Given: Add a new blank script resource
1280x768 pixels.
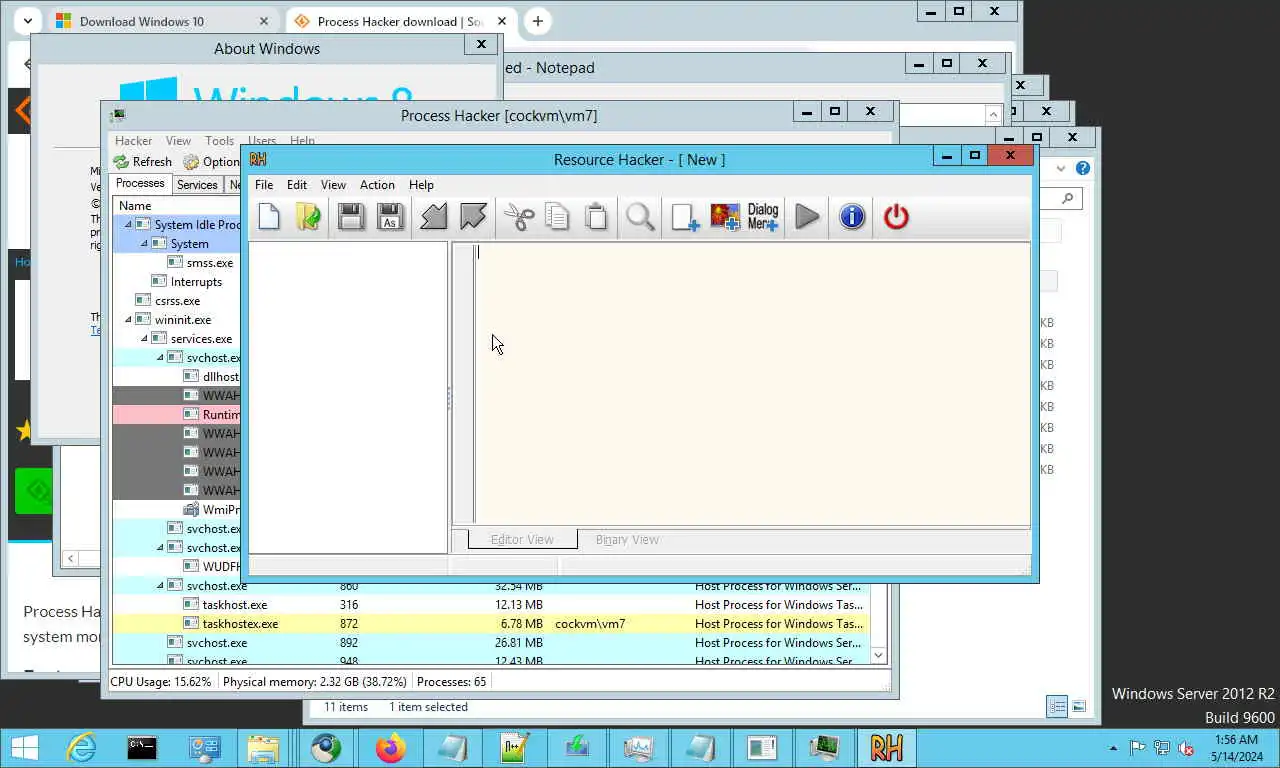Looking at the screenshot, I should click(685, 217).
